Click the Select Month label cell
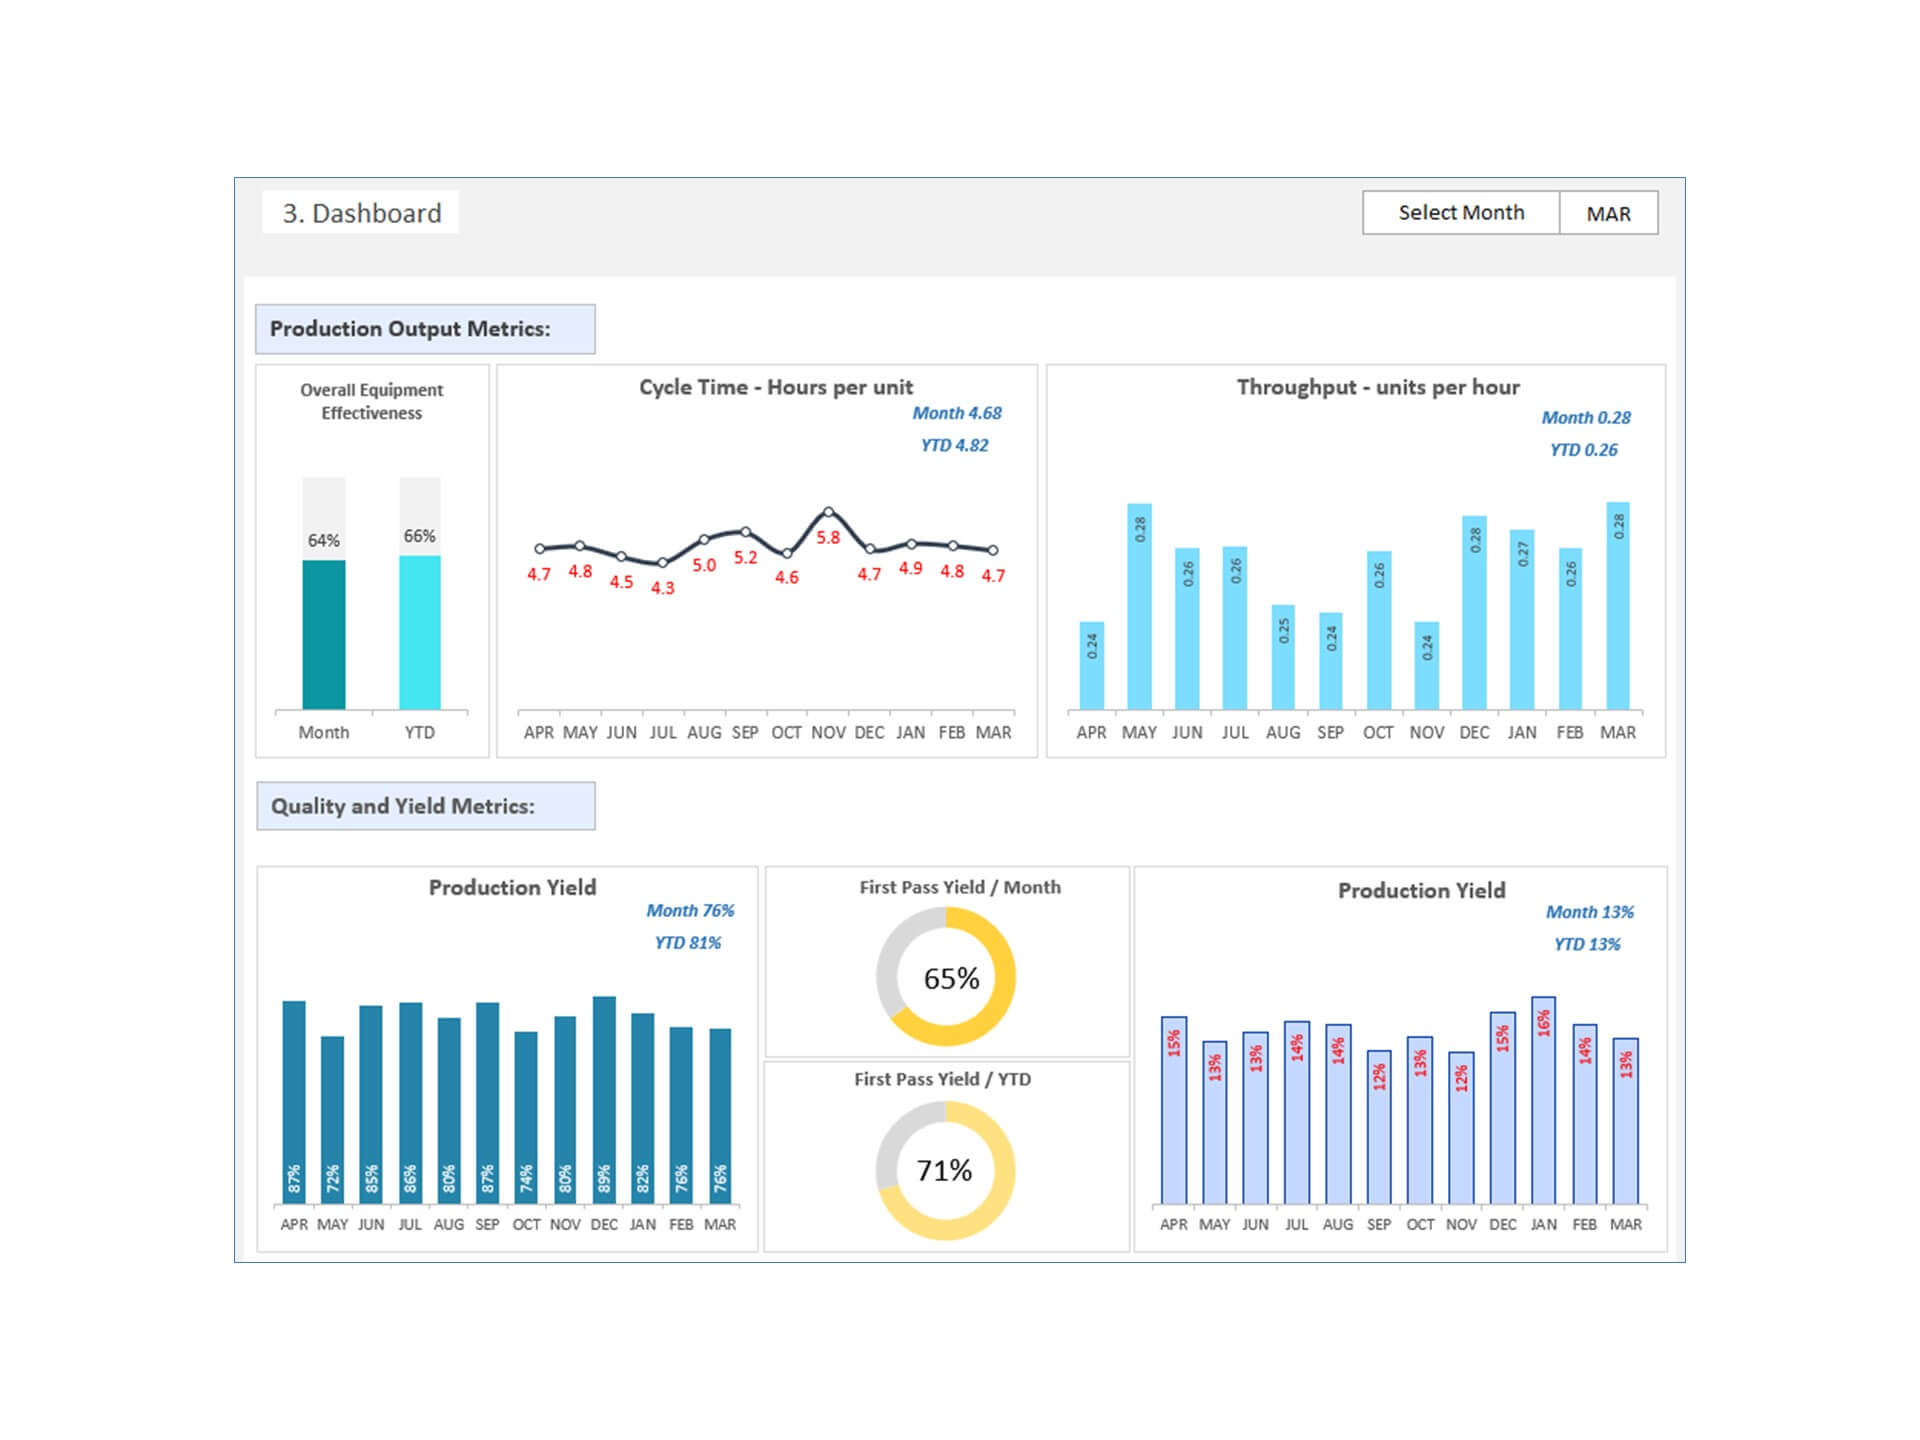Image resolution: width=1920 pixels, height=1440 pixels. tap(1460, 213)
